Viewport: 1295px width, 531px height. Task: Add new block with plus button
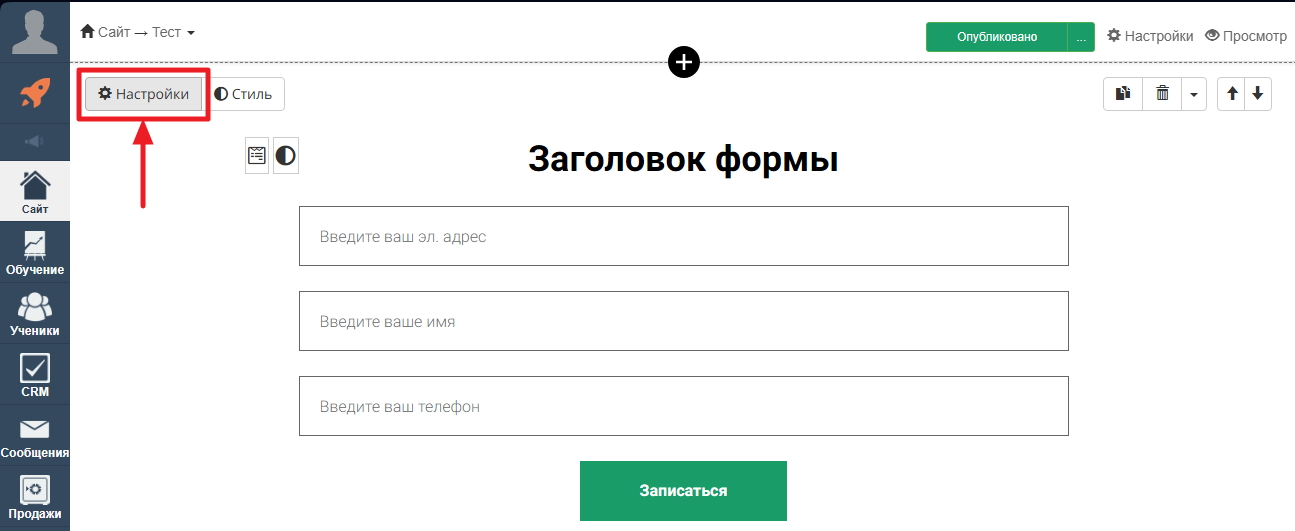[684, 62]
